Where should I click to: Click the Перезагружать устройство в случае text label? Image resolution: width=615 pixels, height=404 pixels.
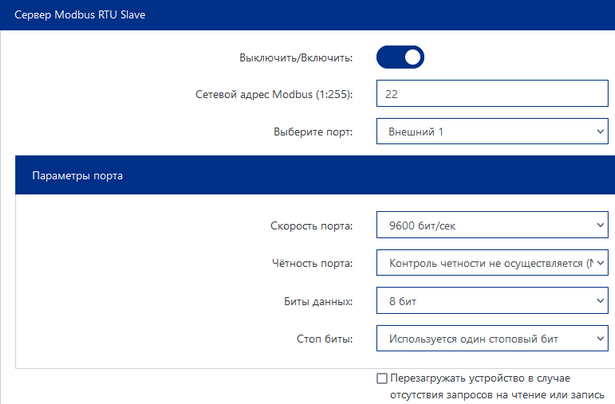click(480, 378)
